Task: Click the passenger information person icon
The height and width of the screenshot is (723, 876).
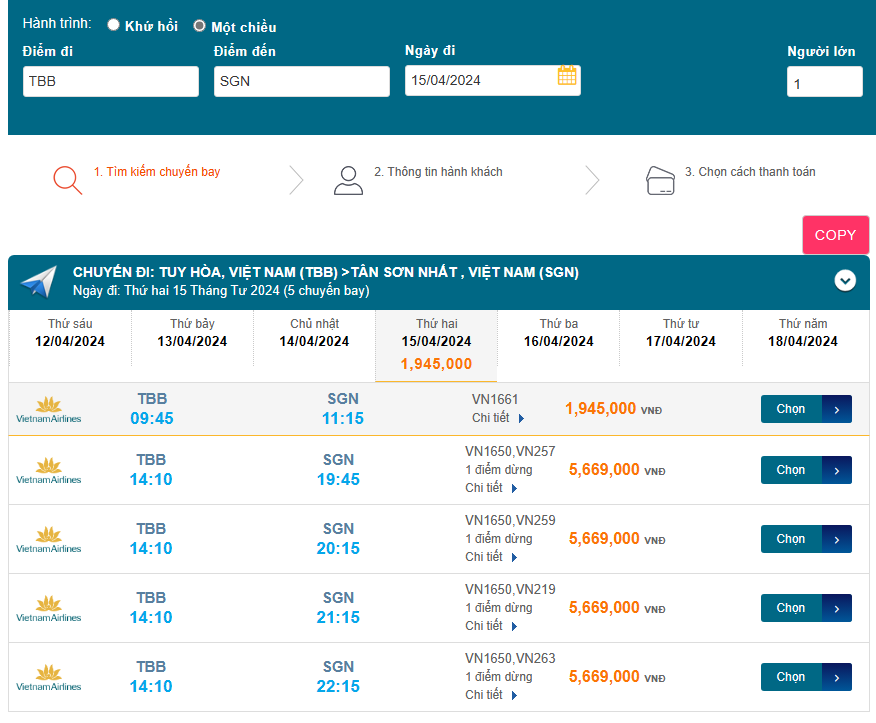Action: (x=348, y=180)
